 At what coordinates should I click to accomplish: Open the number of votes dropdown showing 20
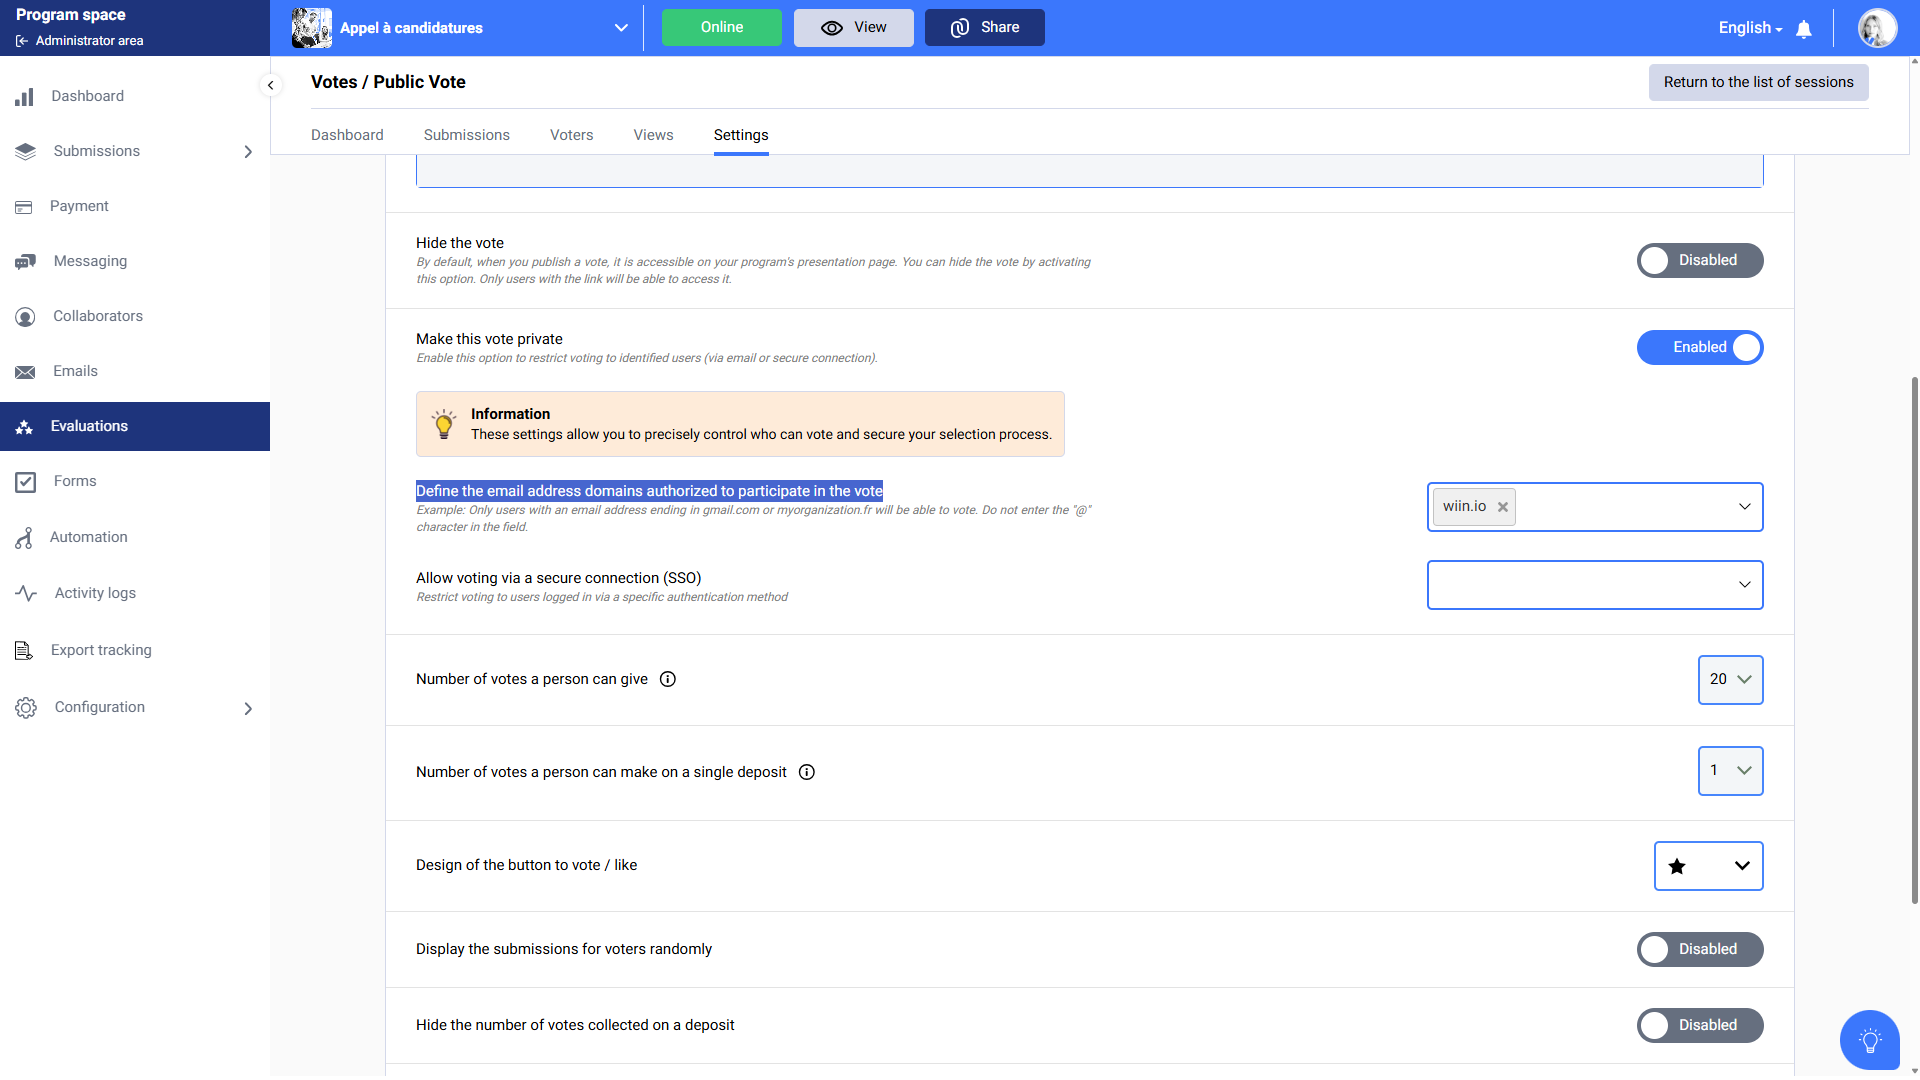click(1730, 680)
